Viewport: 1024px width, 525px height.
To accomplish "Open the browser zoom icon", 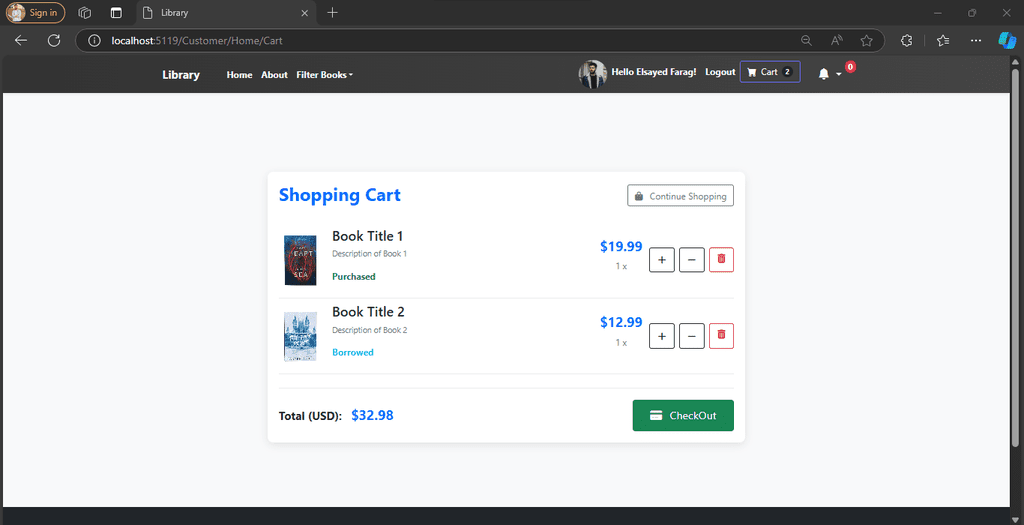I will 807,40.
